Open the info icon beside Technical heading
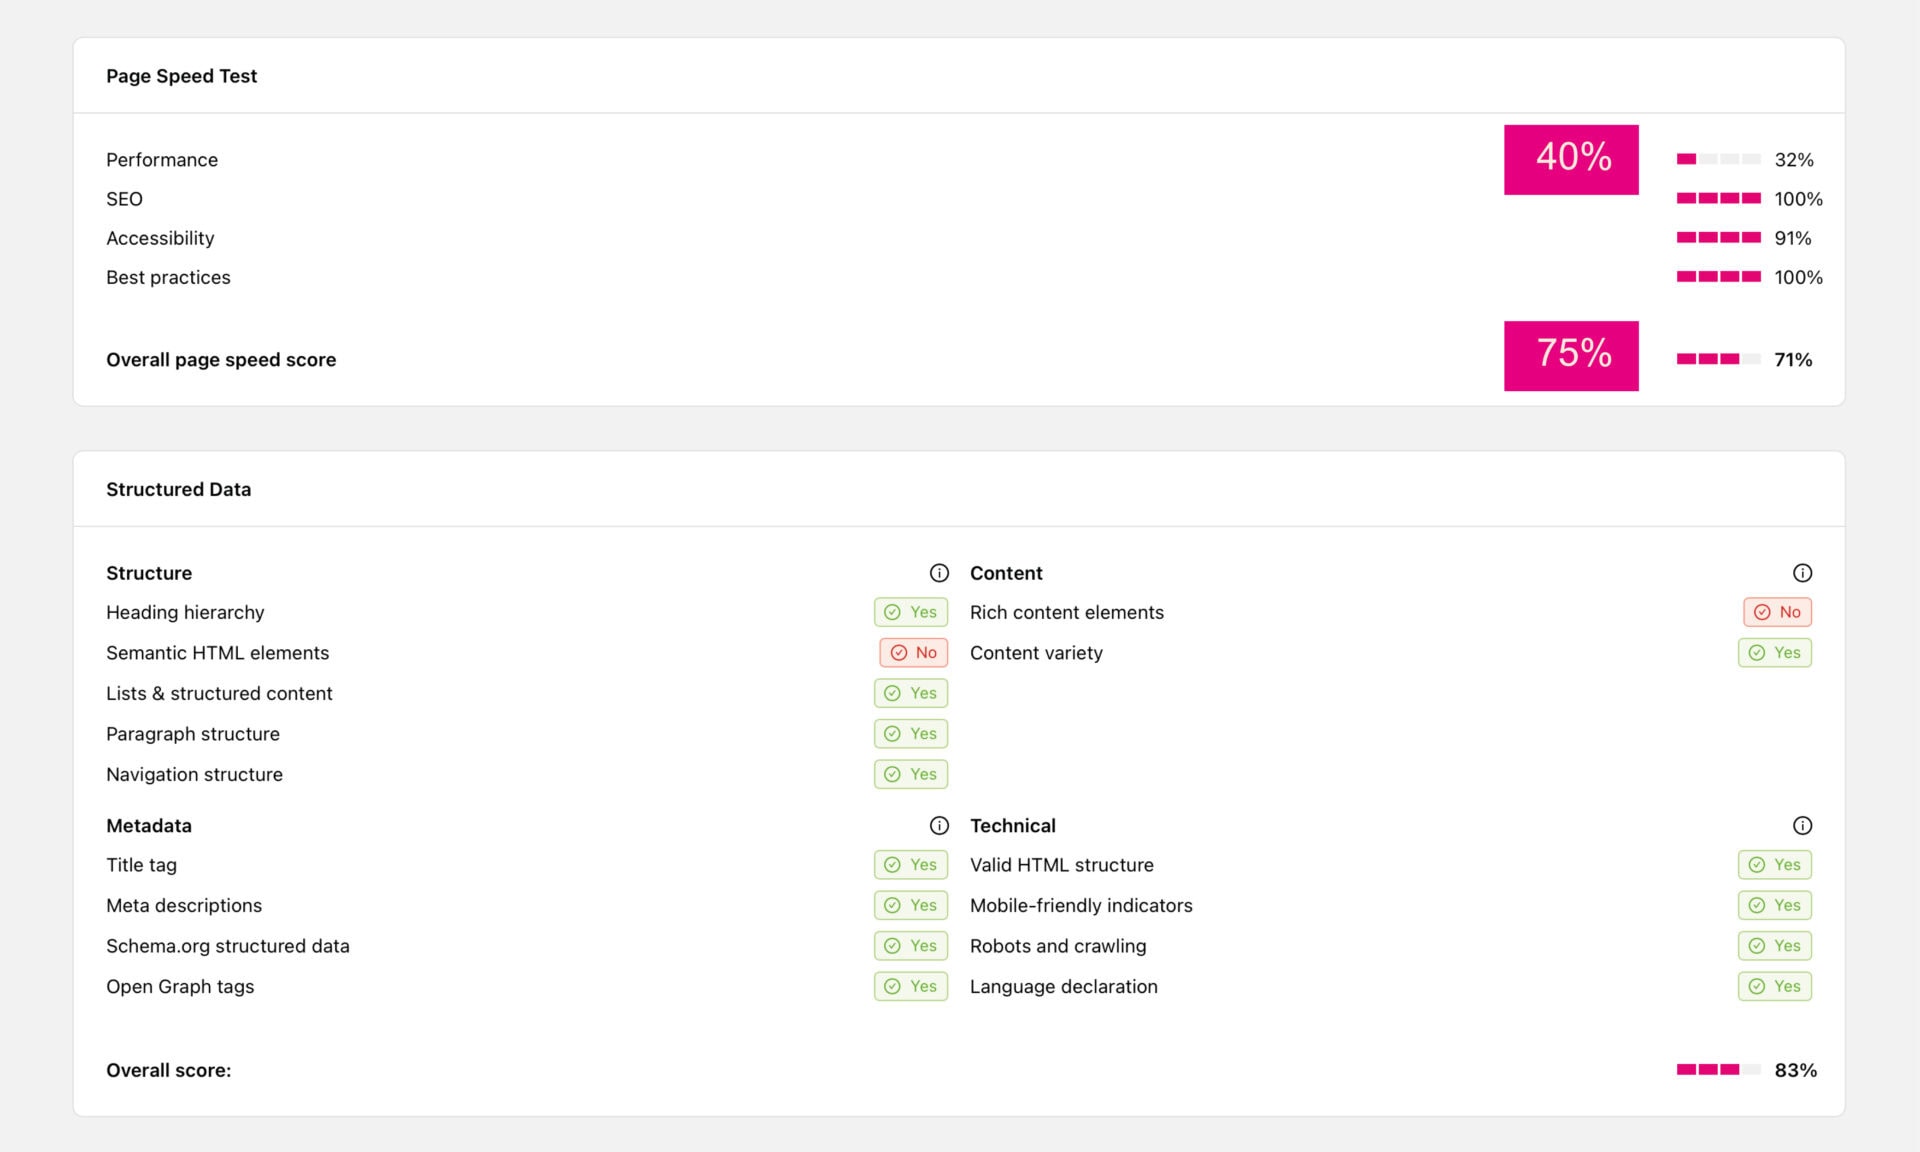The height and width of the screenshot is (1152, 1920). [x=1802, y=826]
